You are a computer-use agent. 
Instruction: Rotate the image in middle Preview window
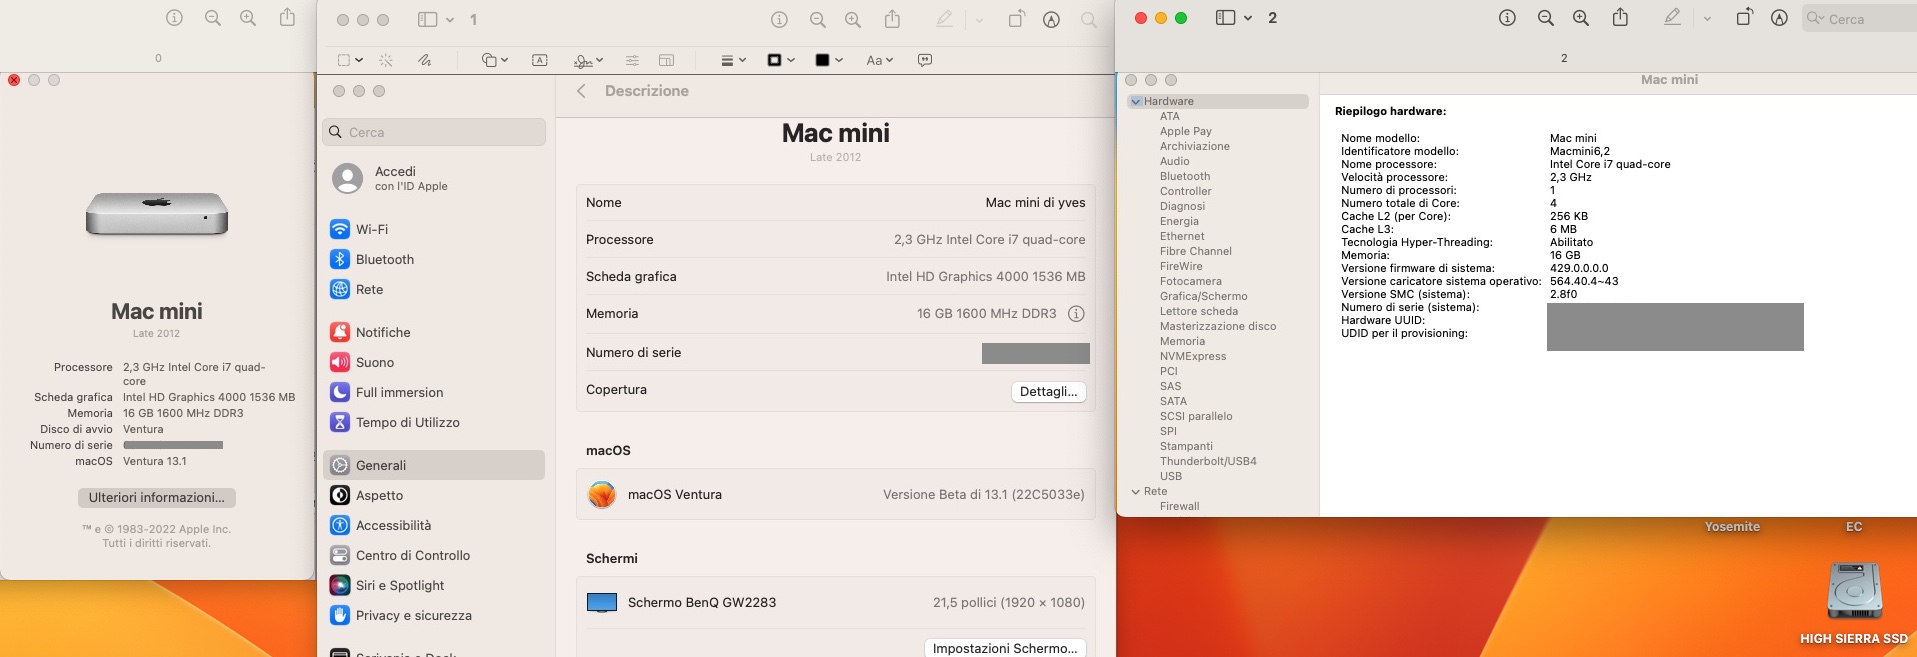pos(1016,19)
